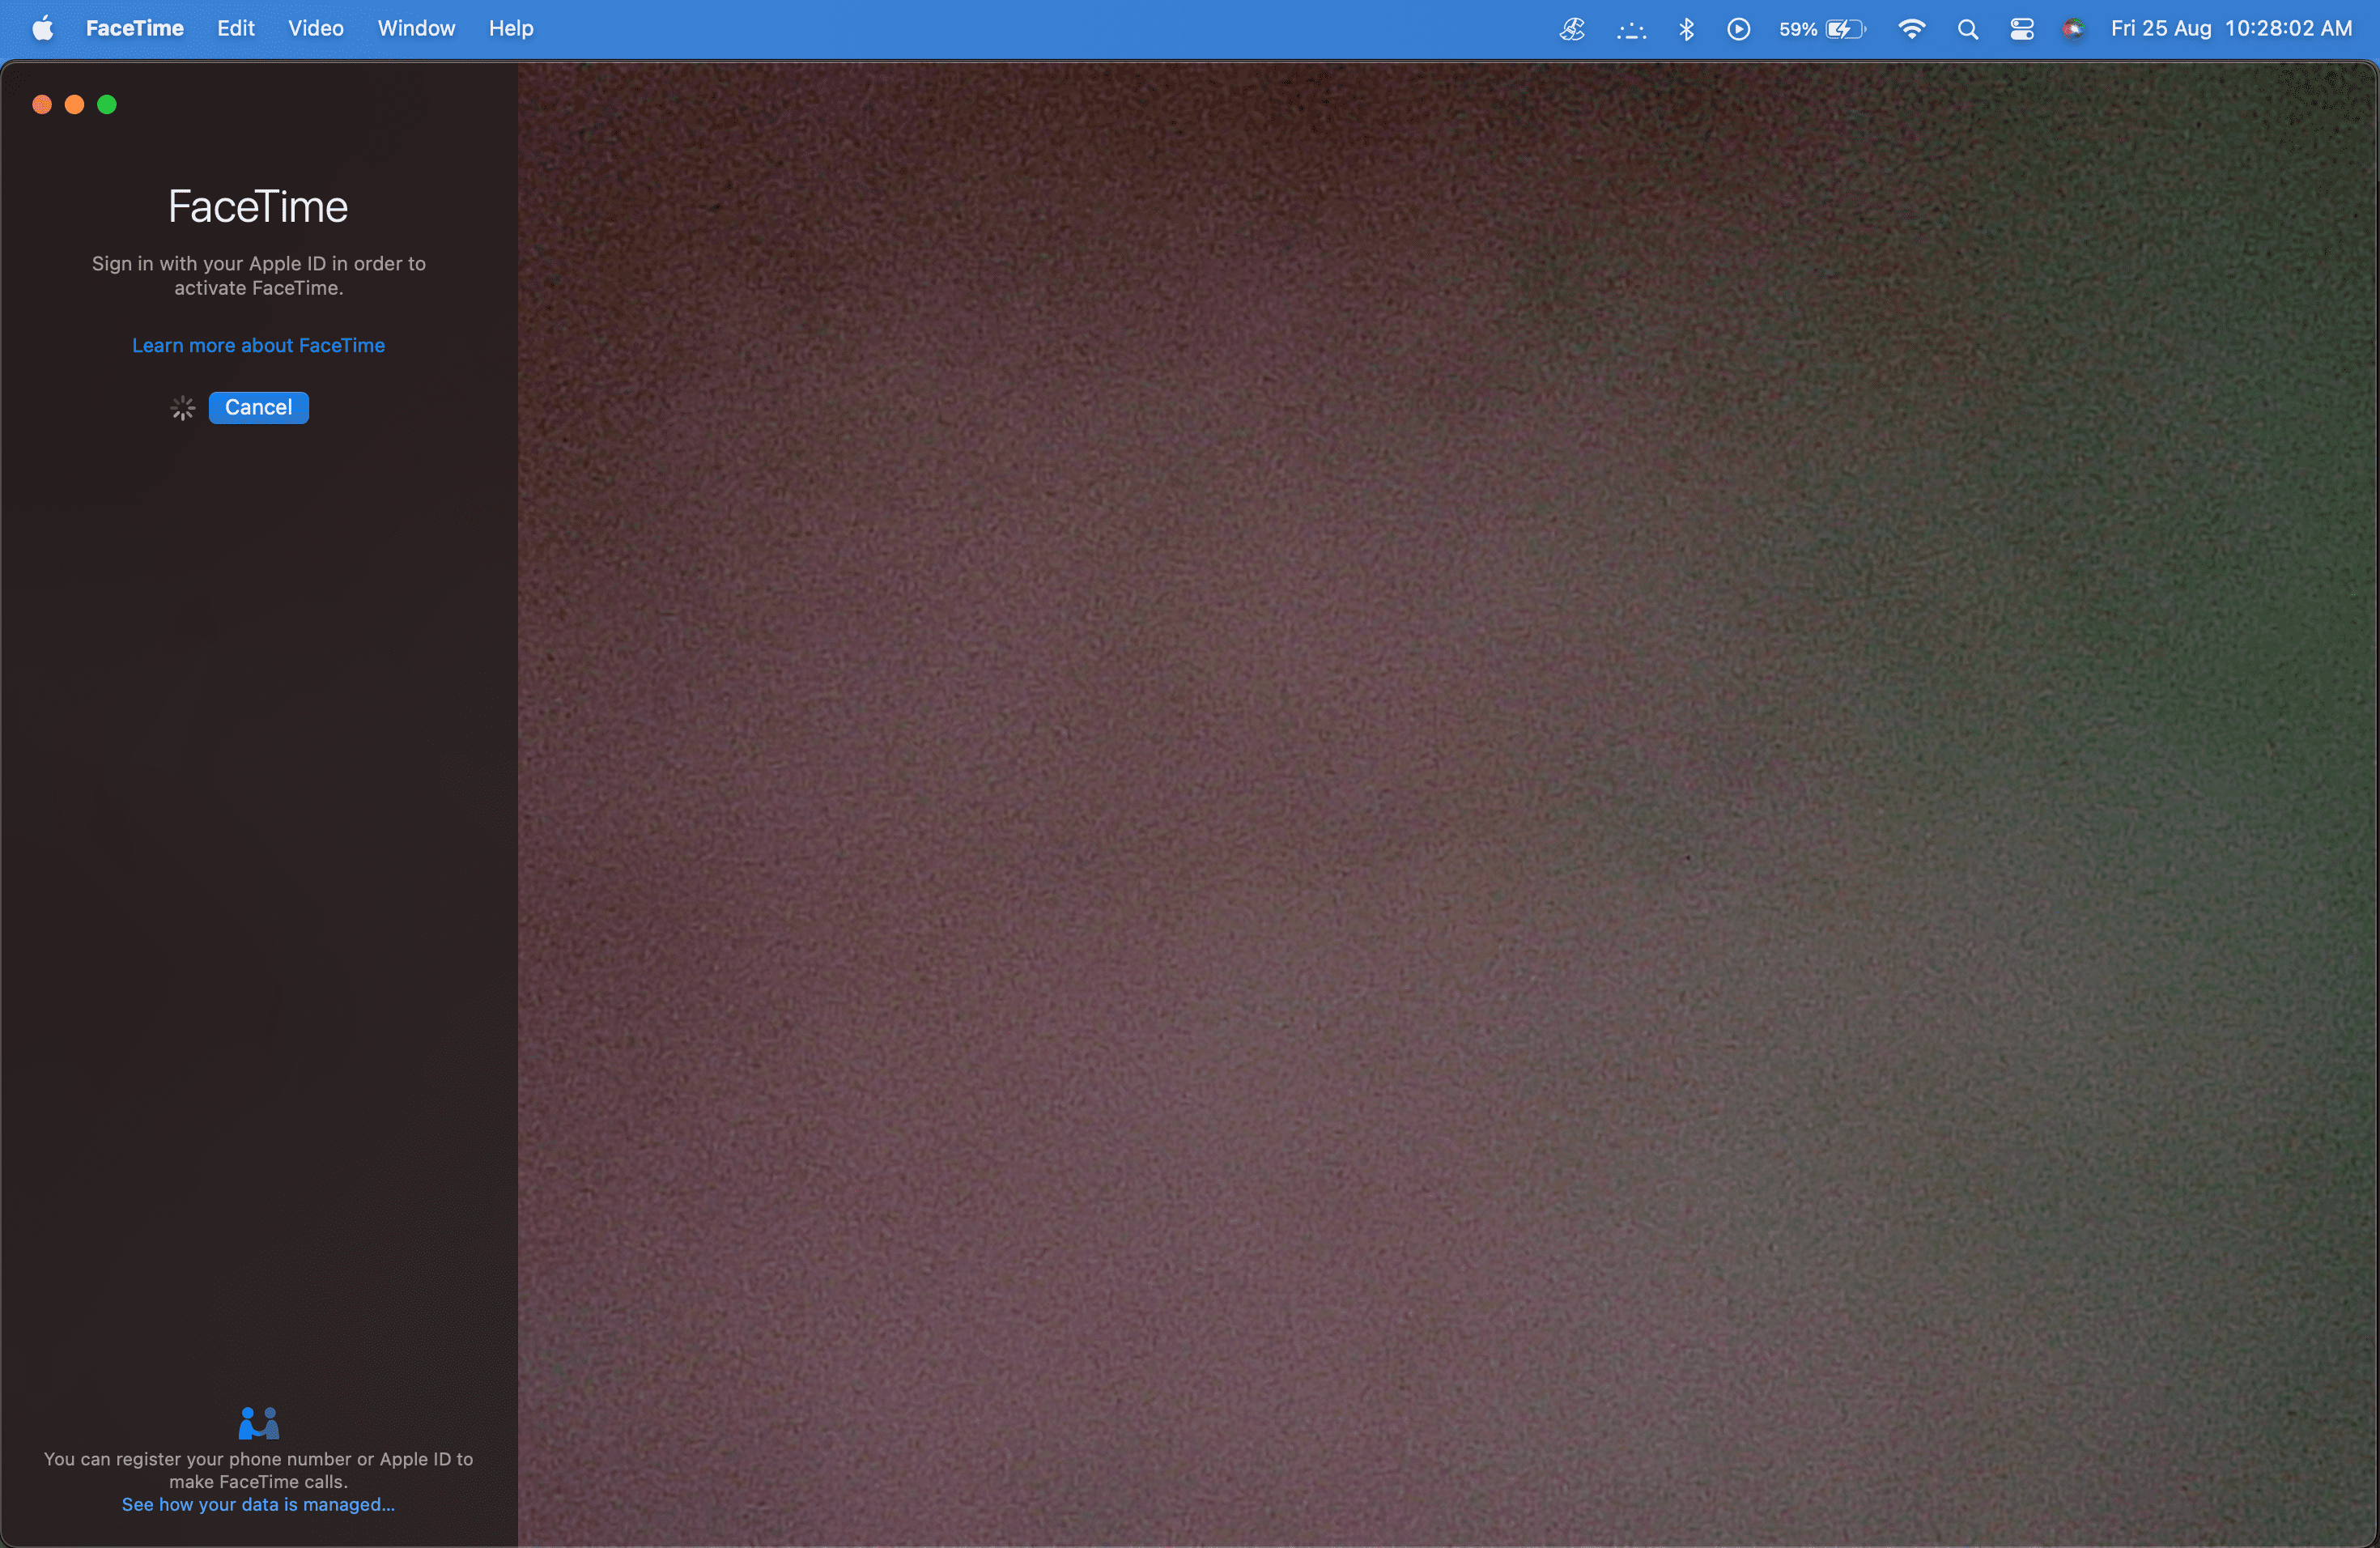Screen dimensions: 2380x1548
Task: Open Control Center toggles icon
Action: [x=2021, y=29]
